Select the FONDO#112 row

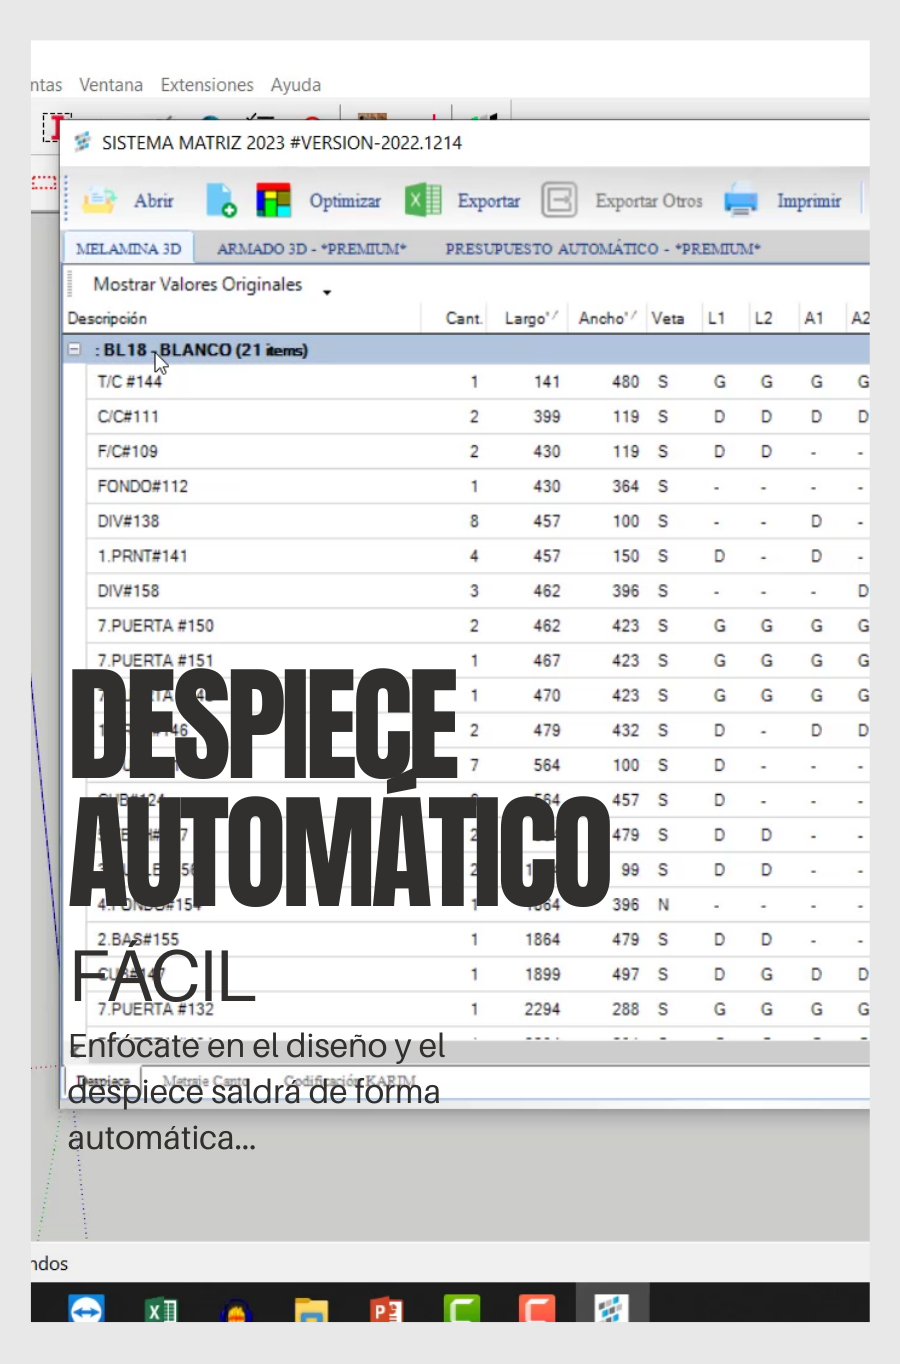tap(143, 486)
